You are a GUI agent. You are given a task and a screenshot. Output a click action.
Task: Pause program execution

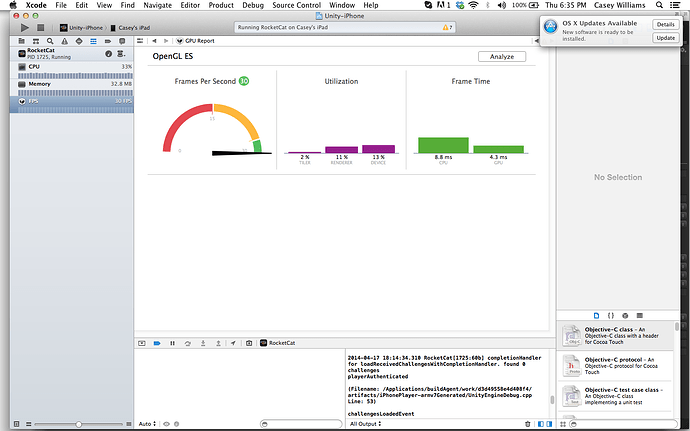[172, 343]
